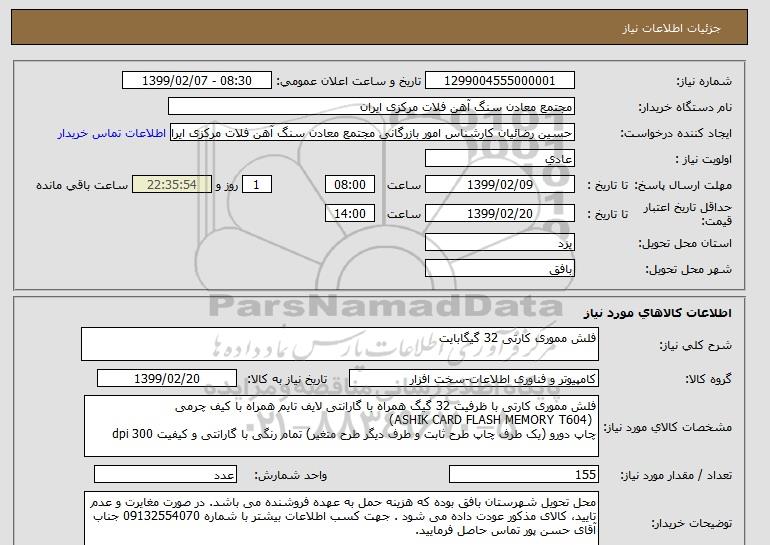This screenshot has width=770, height=545.
Task: Click label مهلت ارسال پاسخ
Action: 683,185
